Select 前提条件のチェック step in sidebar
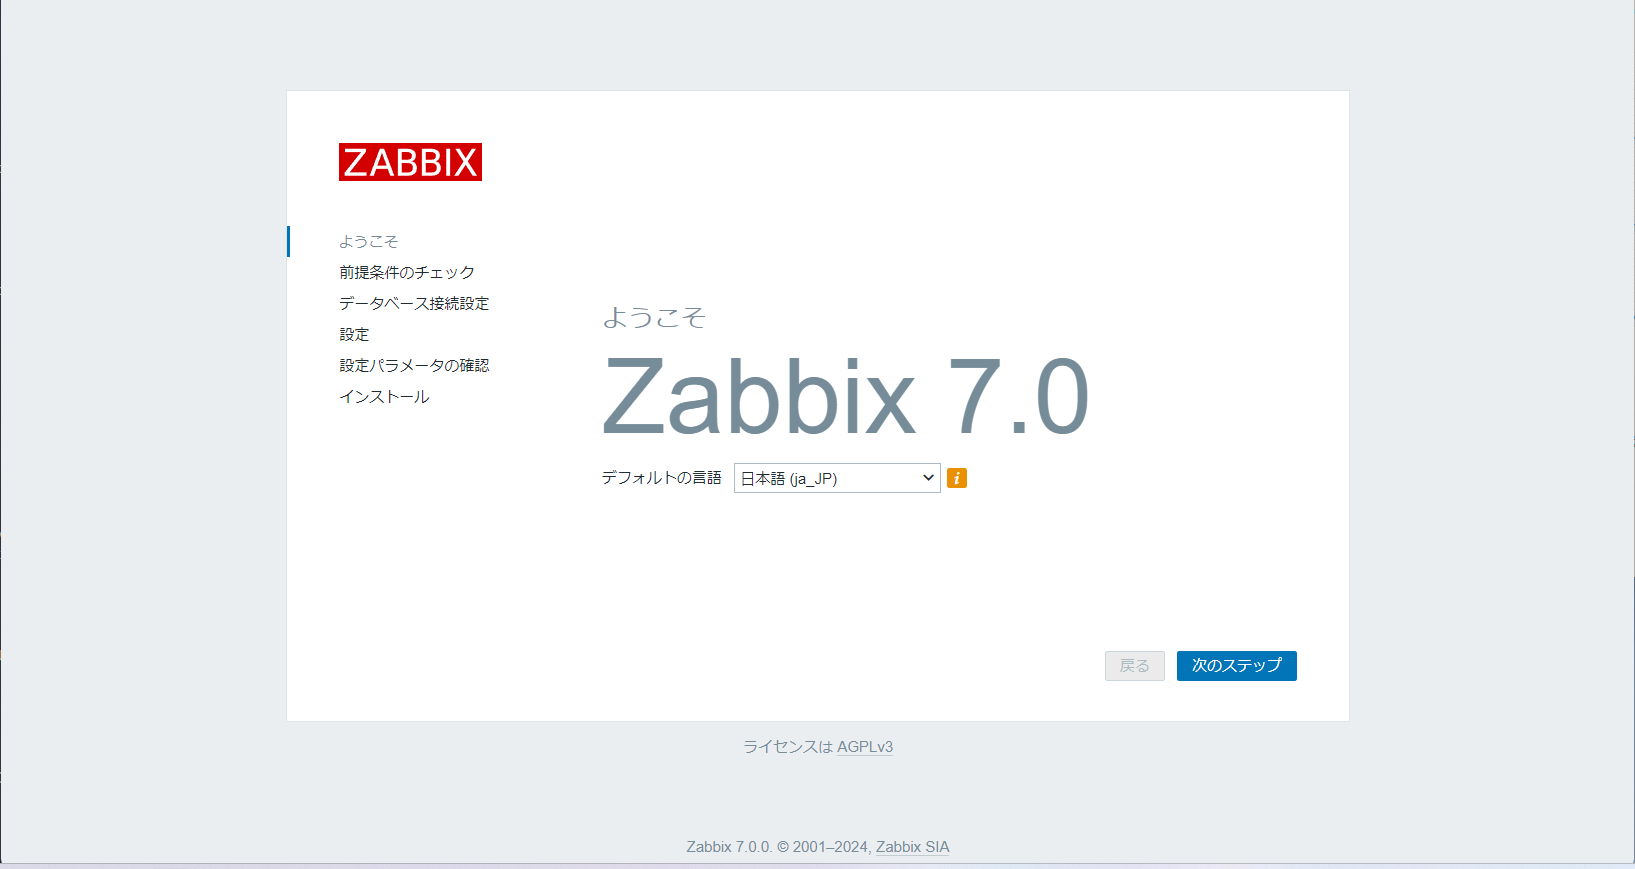This screenshot has height=869, width=1635. point(406,273)
